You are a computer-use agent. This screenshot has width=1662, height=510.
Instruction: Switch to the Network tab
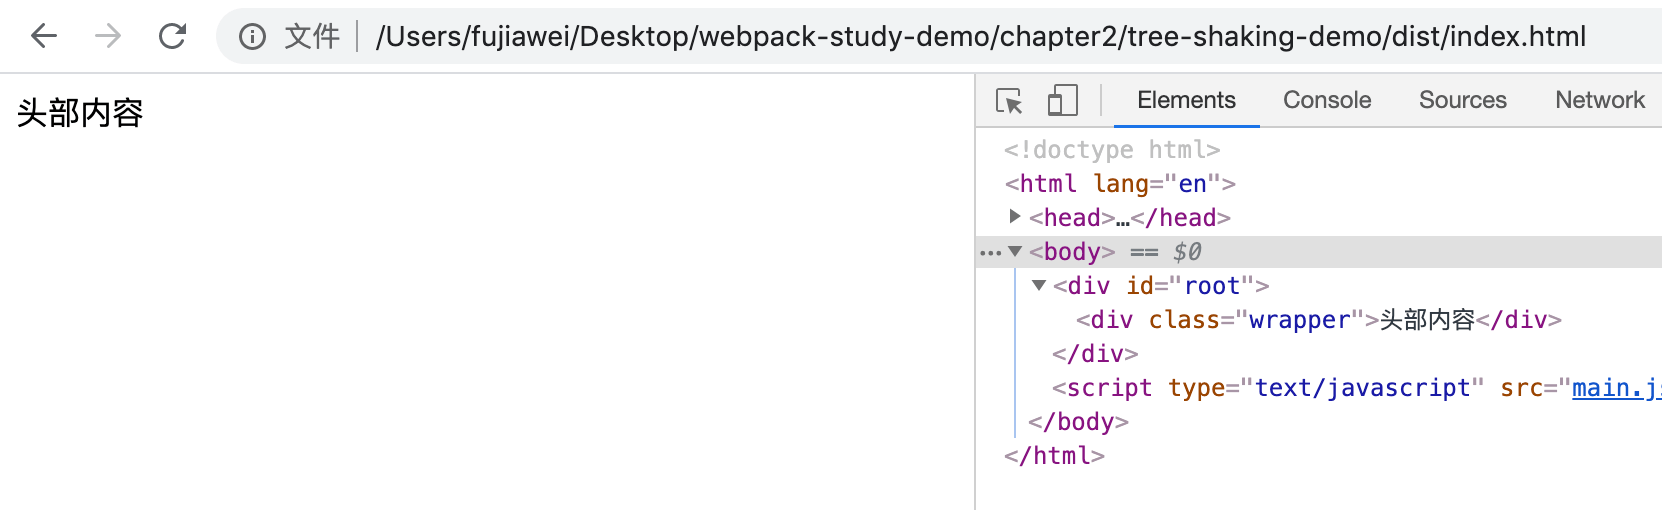pyautogui.click(x=1599, y=100)
